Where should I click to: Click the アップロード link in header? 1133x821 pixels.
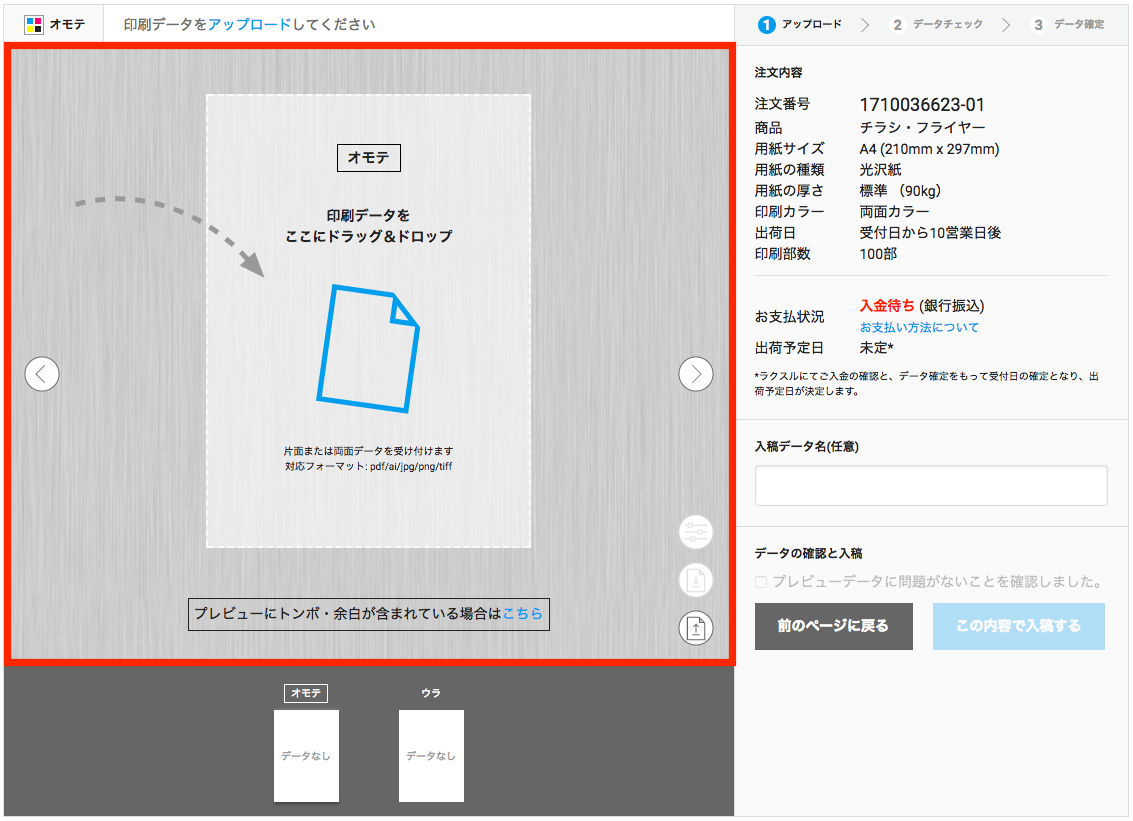point(249,24)
